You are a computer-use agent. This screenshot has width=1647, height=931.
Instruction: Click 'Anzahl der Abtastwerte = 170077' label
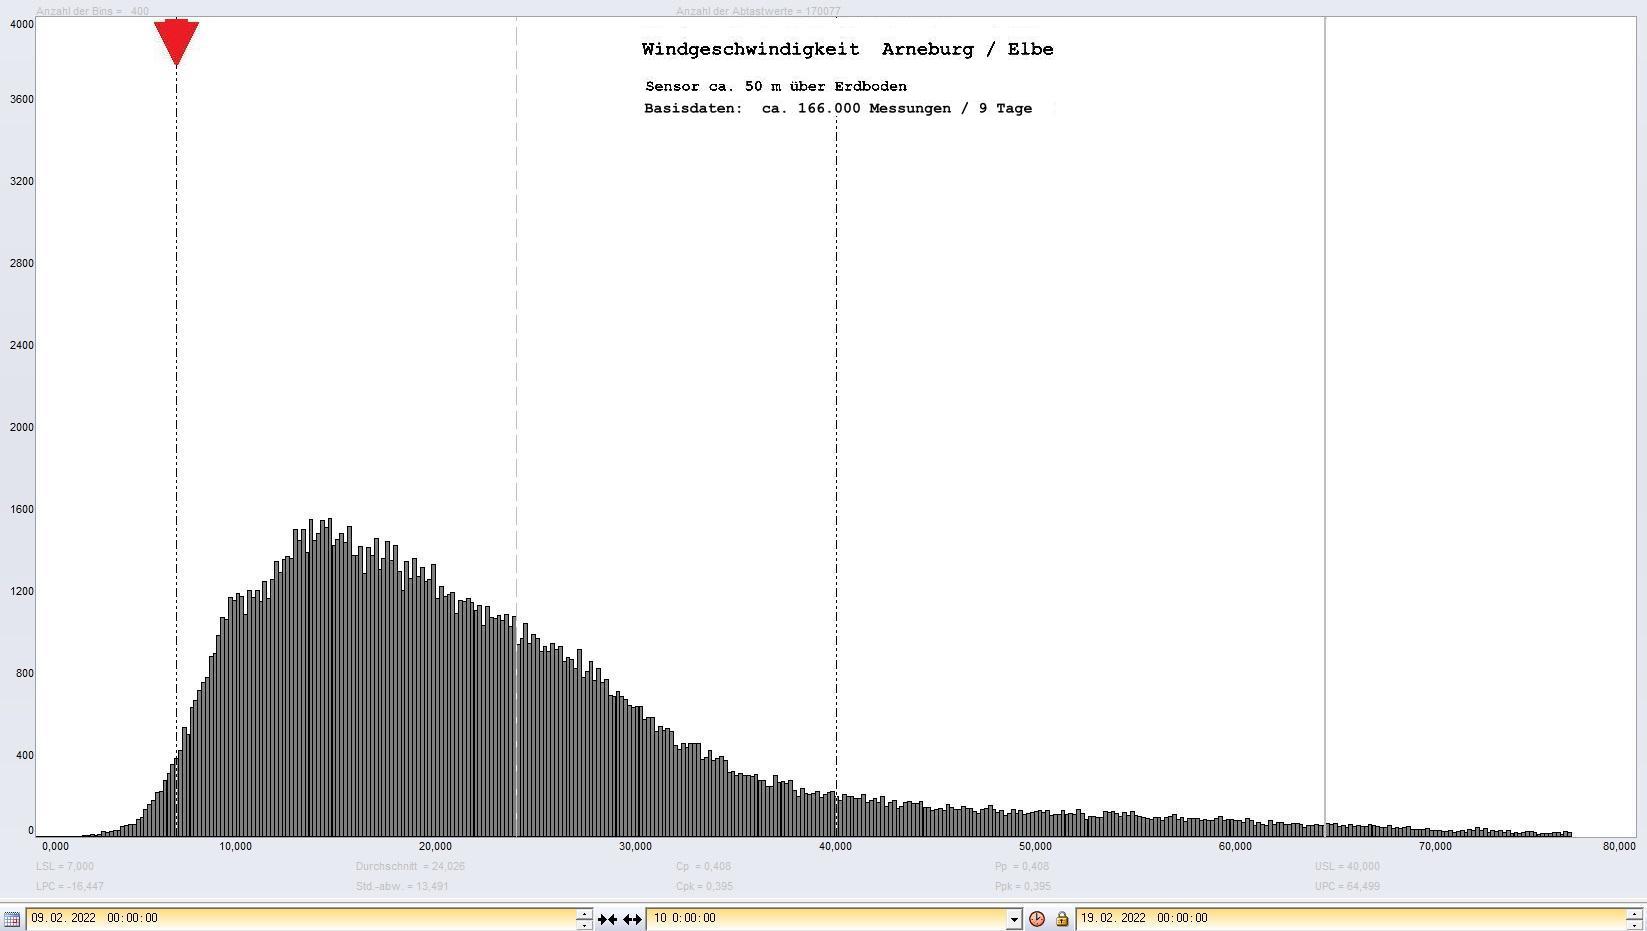tap(758, 11)
